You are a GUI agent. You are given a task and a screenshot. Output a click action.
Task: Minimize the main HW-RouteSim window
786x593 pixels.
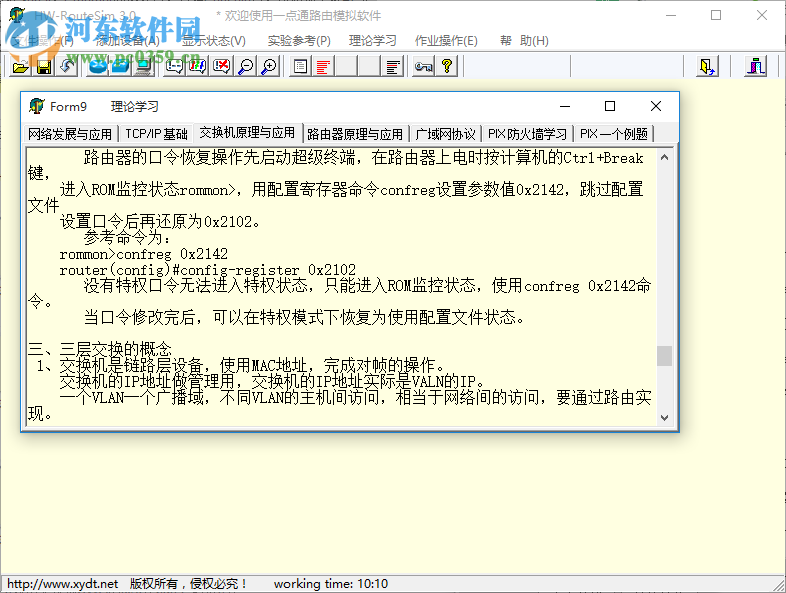click(x=671, y=16)
